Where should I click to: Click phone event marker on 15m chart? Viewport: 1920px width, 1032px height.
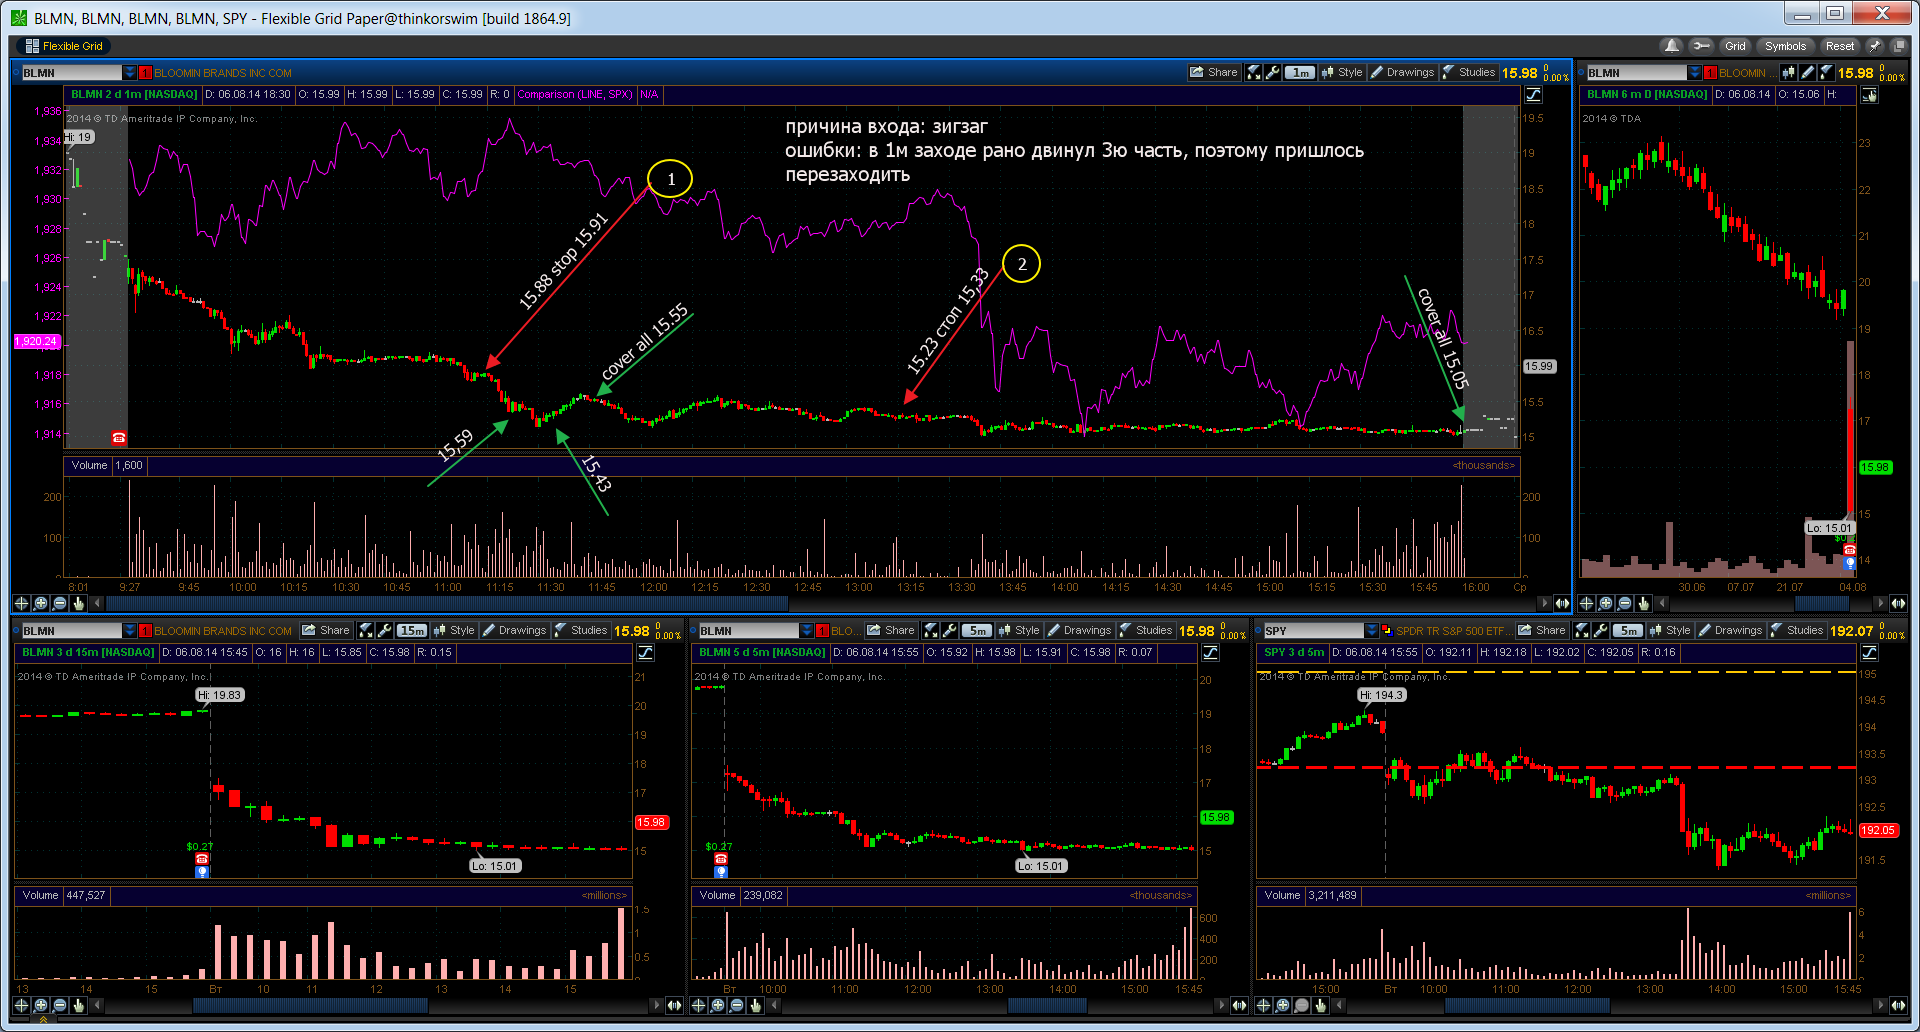coord(202,858)
